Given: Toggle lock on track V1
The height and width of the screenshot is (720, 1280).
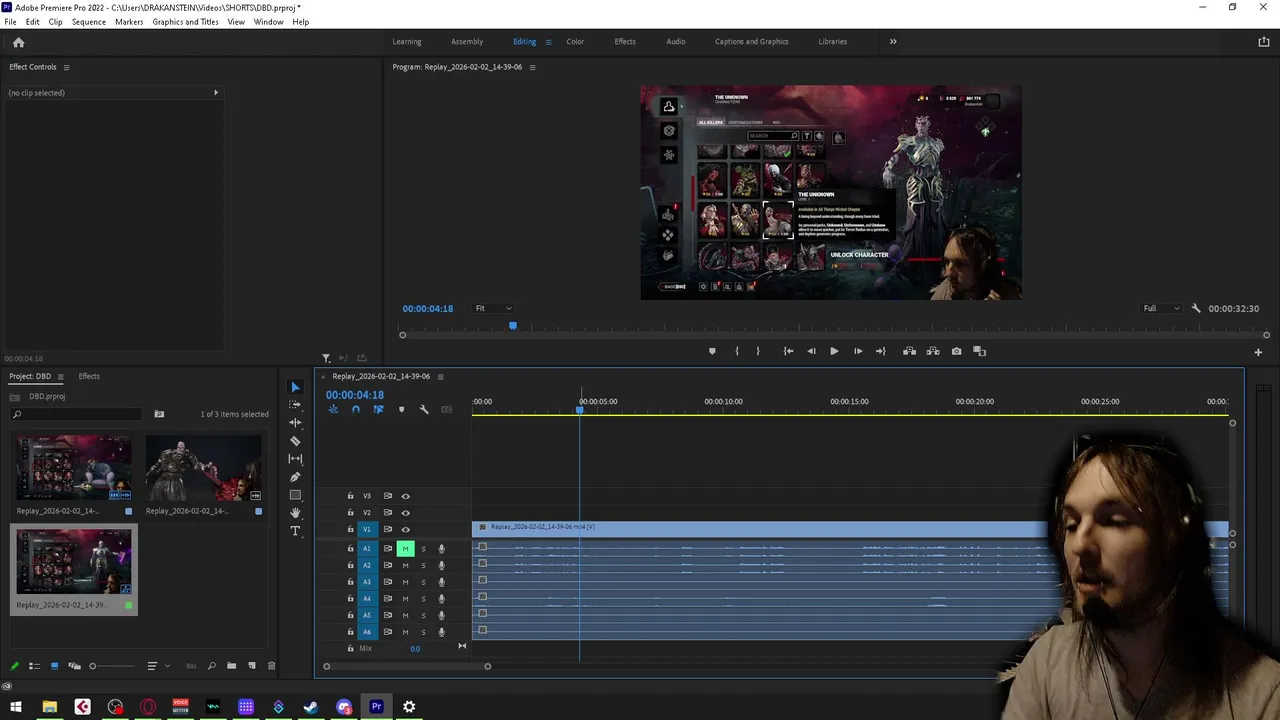Looking at the screenshot, I should tap(350, 529).
